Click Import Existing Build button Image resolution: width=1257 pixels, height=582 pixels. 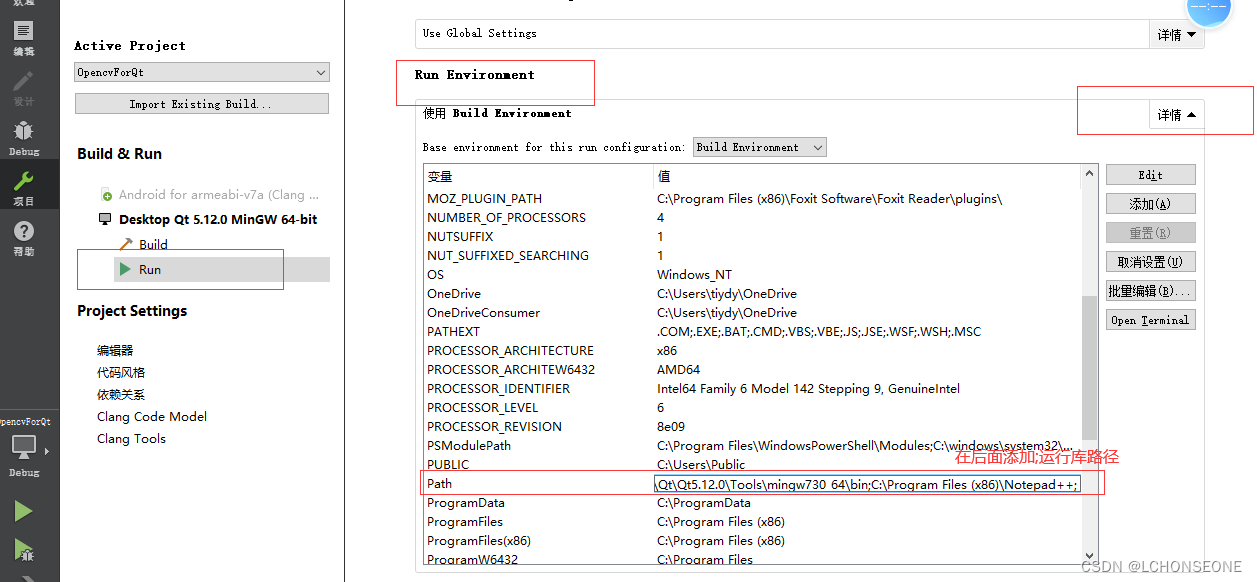pyautogui.click(x=202, y=104)
